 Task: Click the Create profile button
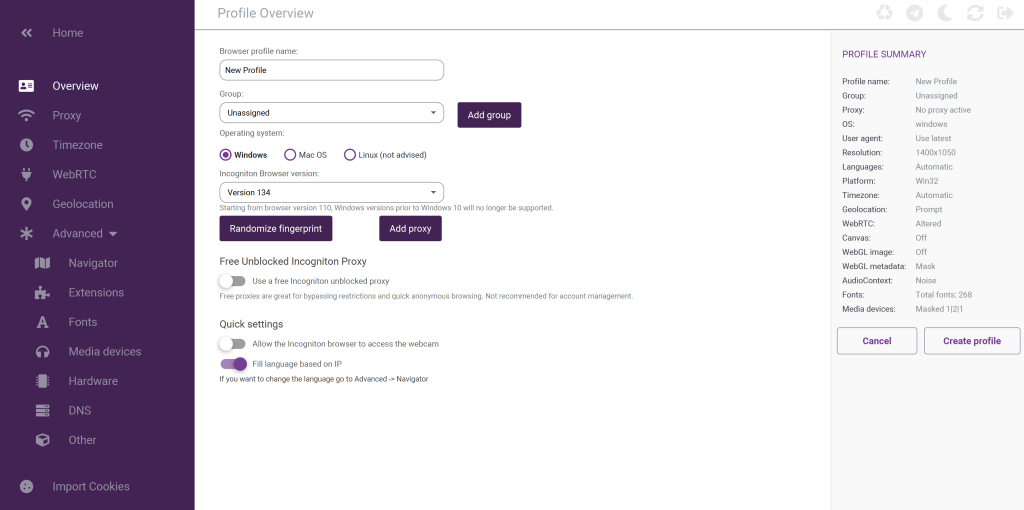point(971,341)
